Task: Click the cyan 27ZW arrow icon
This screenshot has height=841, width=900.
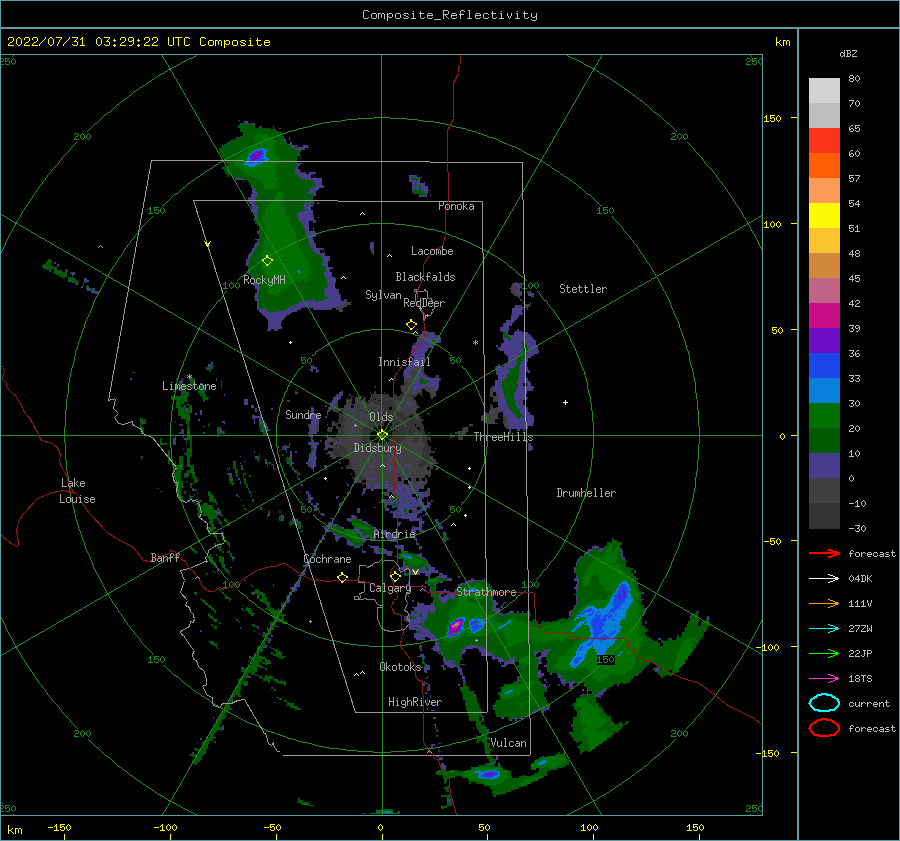Action: [824, 629]
